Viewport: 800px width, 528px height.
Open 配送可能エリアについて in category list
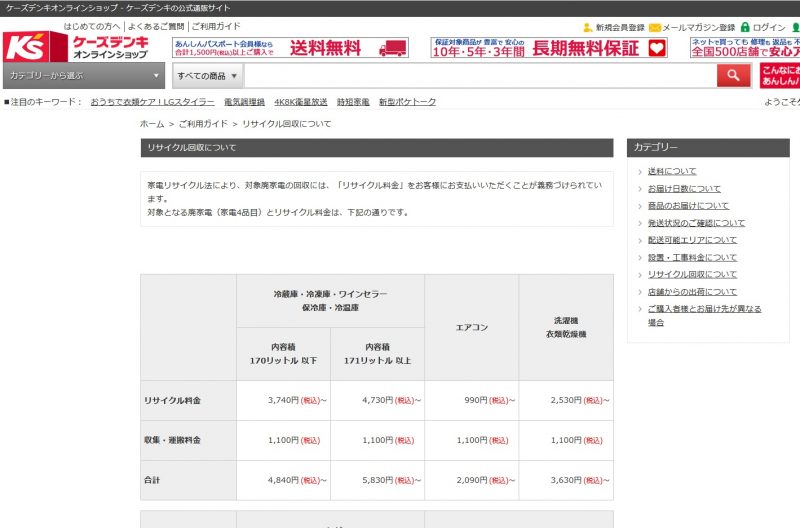(x=691, y=240)
